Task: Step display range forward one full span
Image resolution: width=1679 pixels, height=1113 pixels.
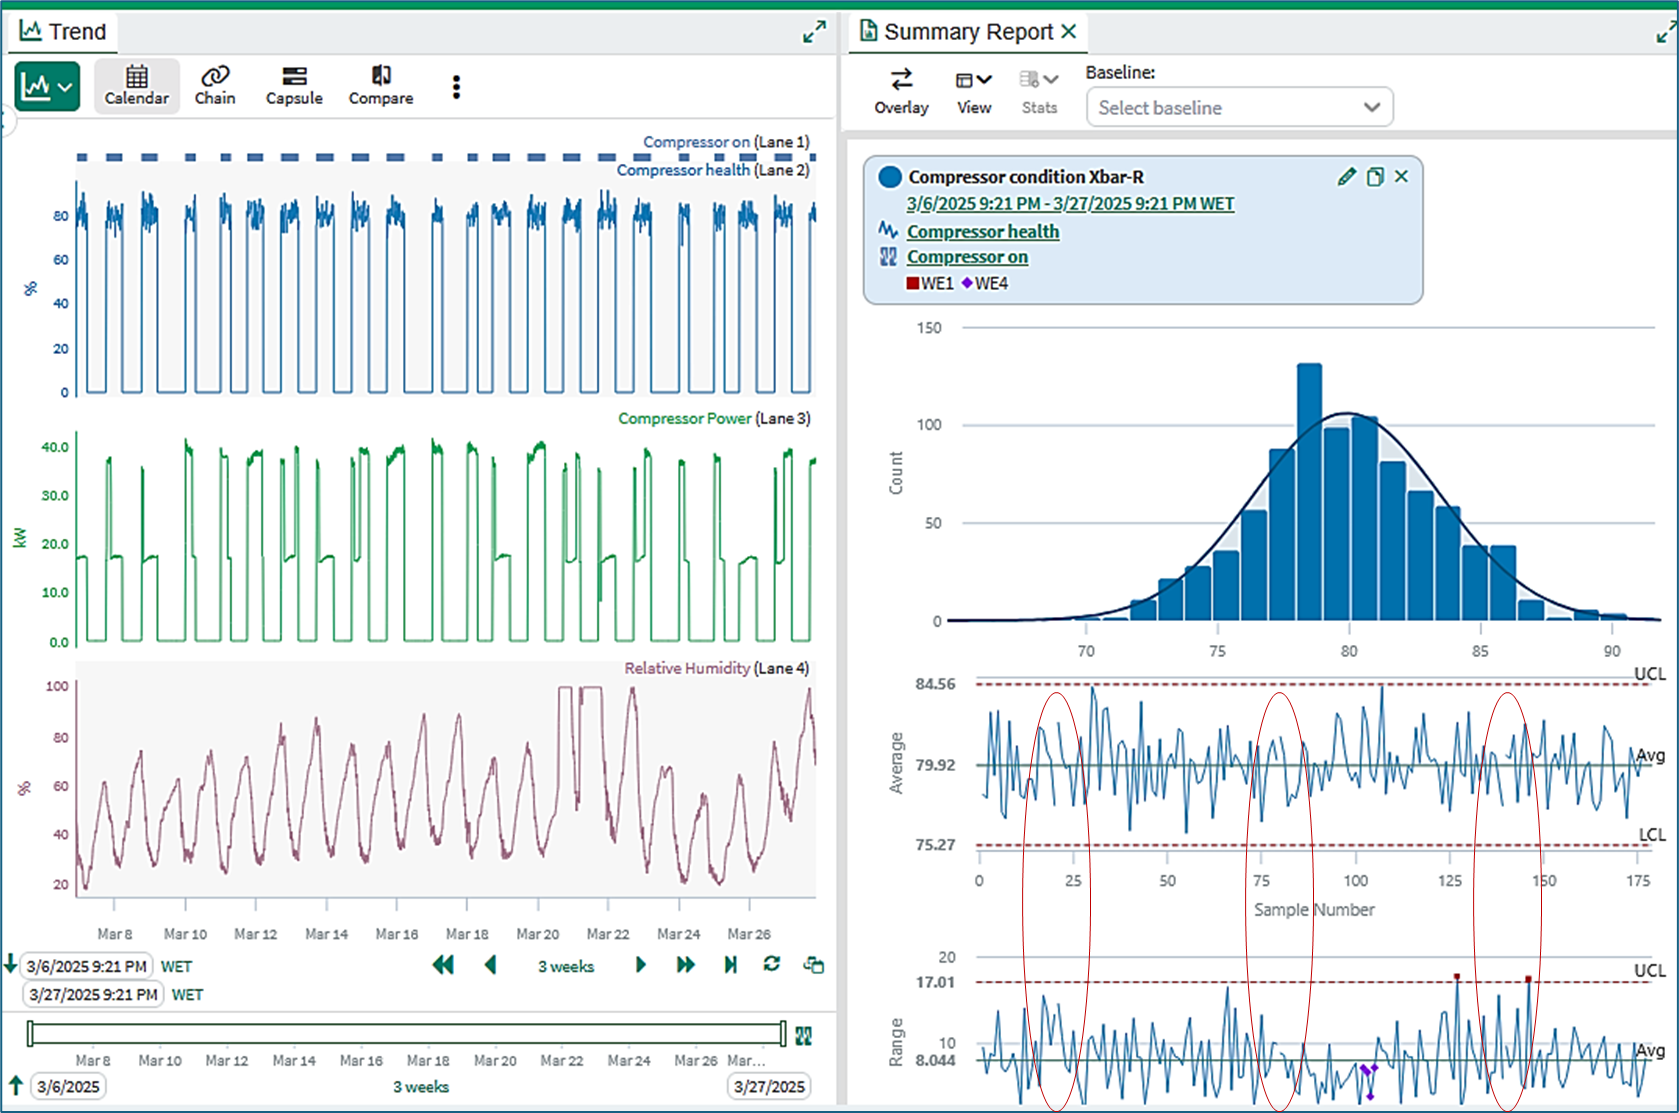Action: (686, 965)
